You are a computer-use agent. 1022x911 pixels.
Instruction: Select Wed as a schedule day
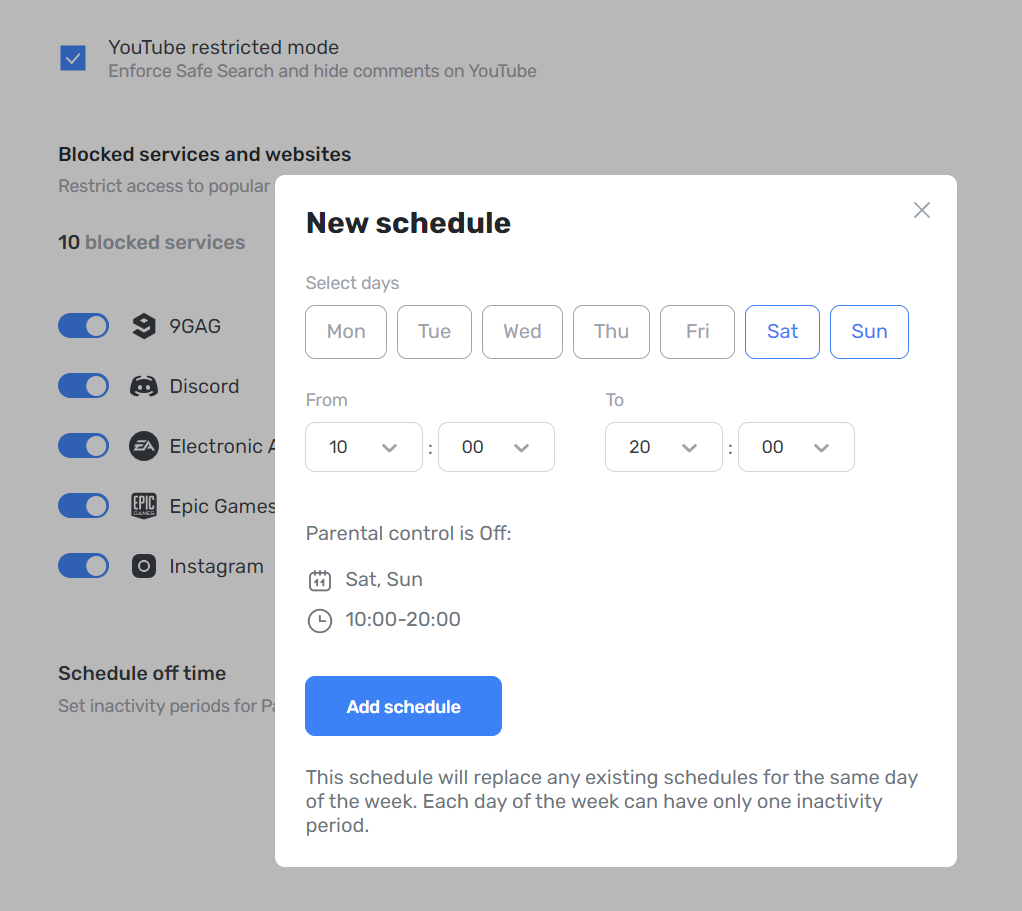(x=522, y=332)
